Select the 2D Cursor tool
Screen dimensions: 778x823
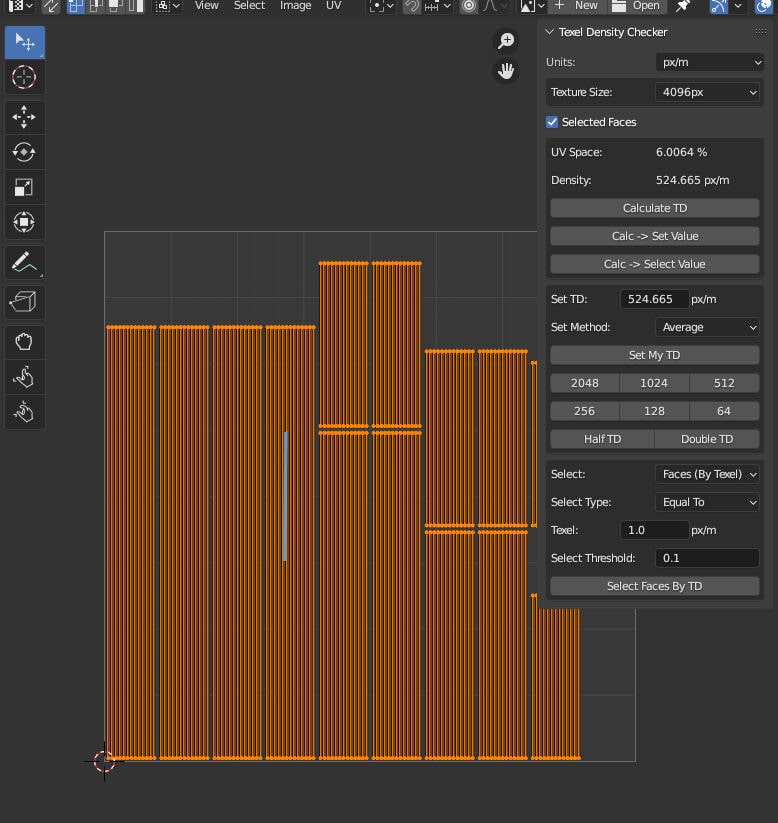coord(24,77)
